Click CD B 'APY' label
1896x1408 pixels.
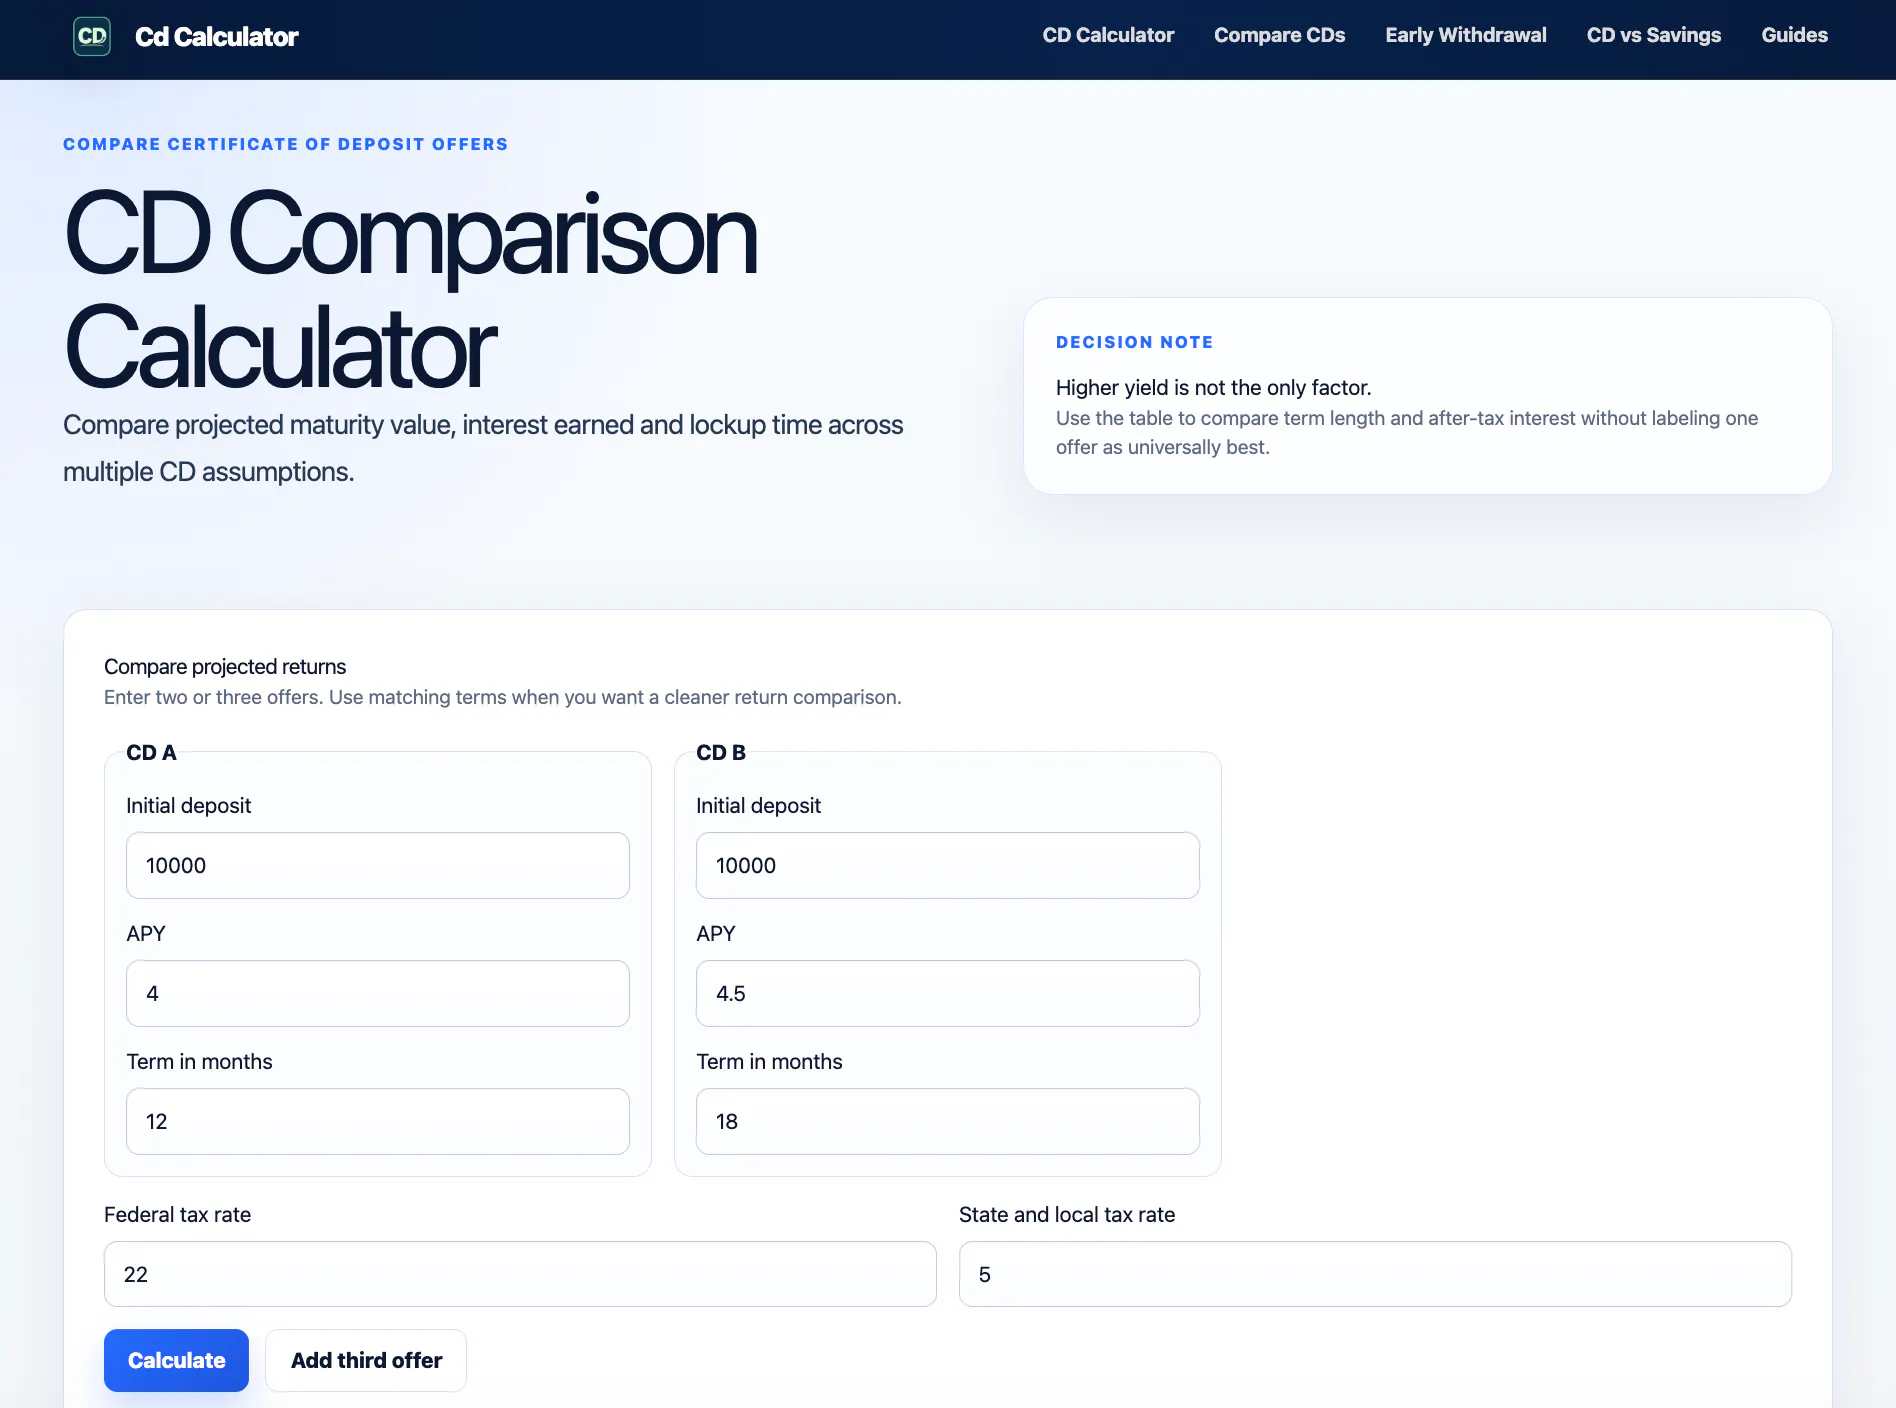tap(715, 934)
